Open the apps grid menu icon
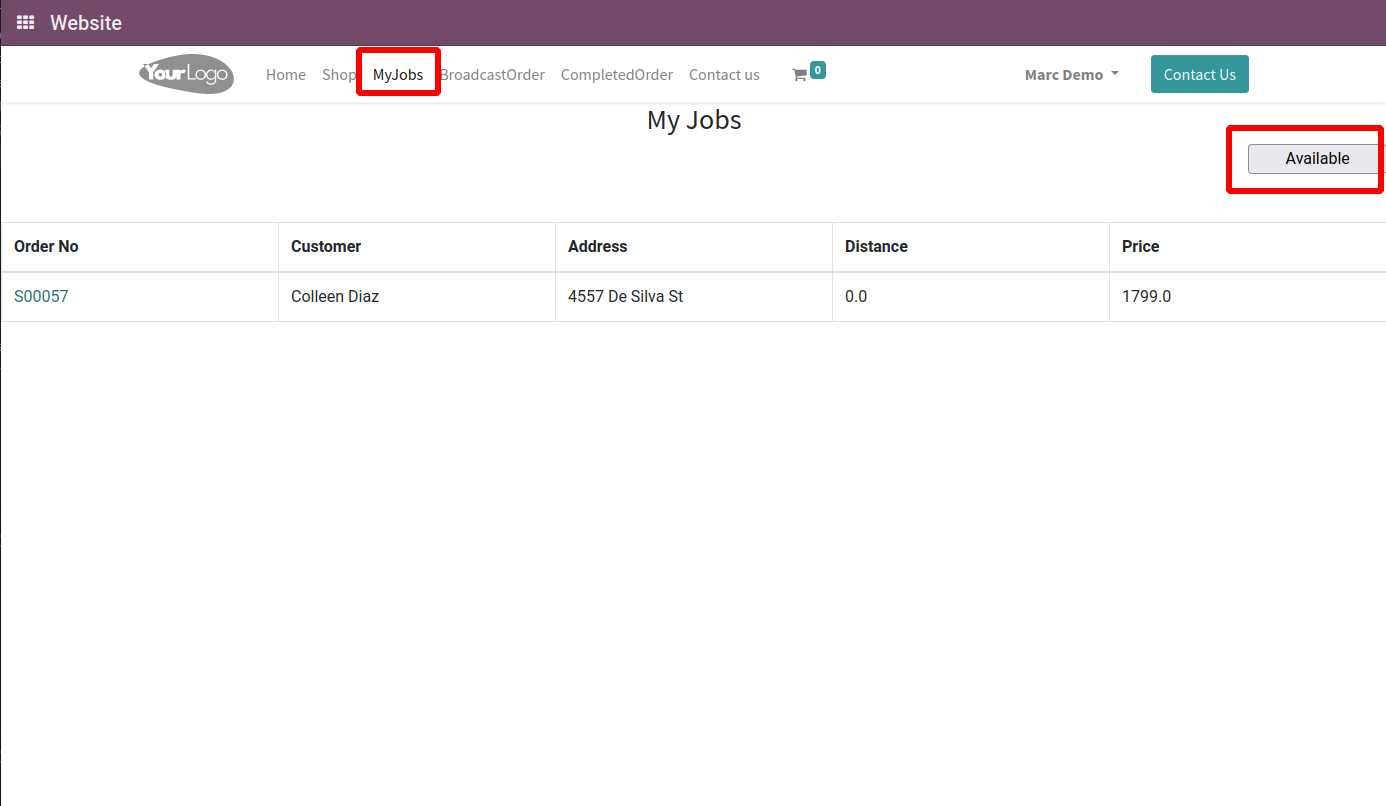This screenshot has width=1386, height=806. coord(25,22)
